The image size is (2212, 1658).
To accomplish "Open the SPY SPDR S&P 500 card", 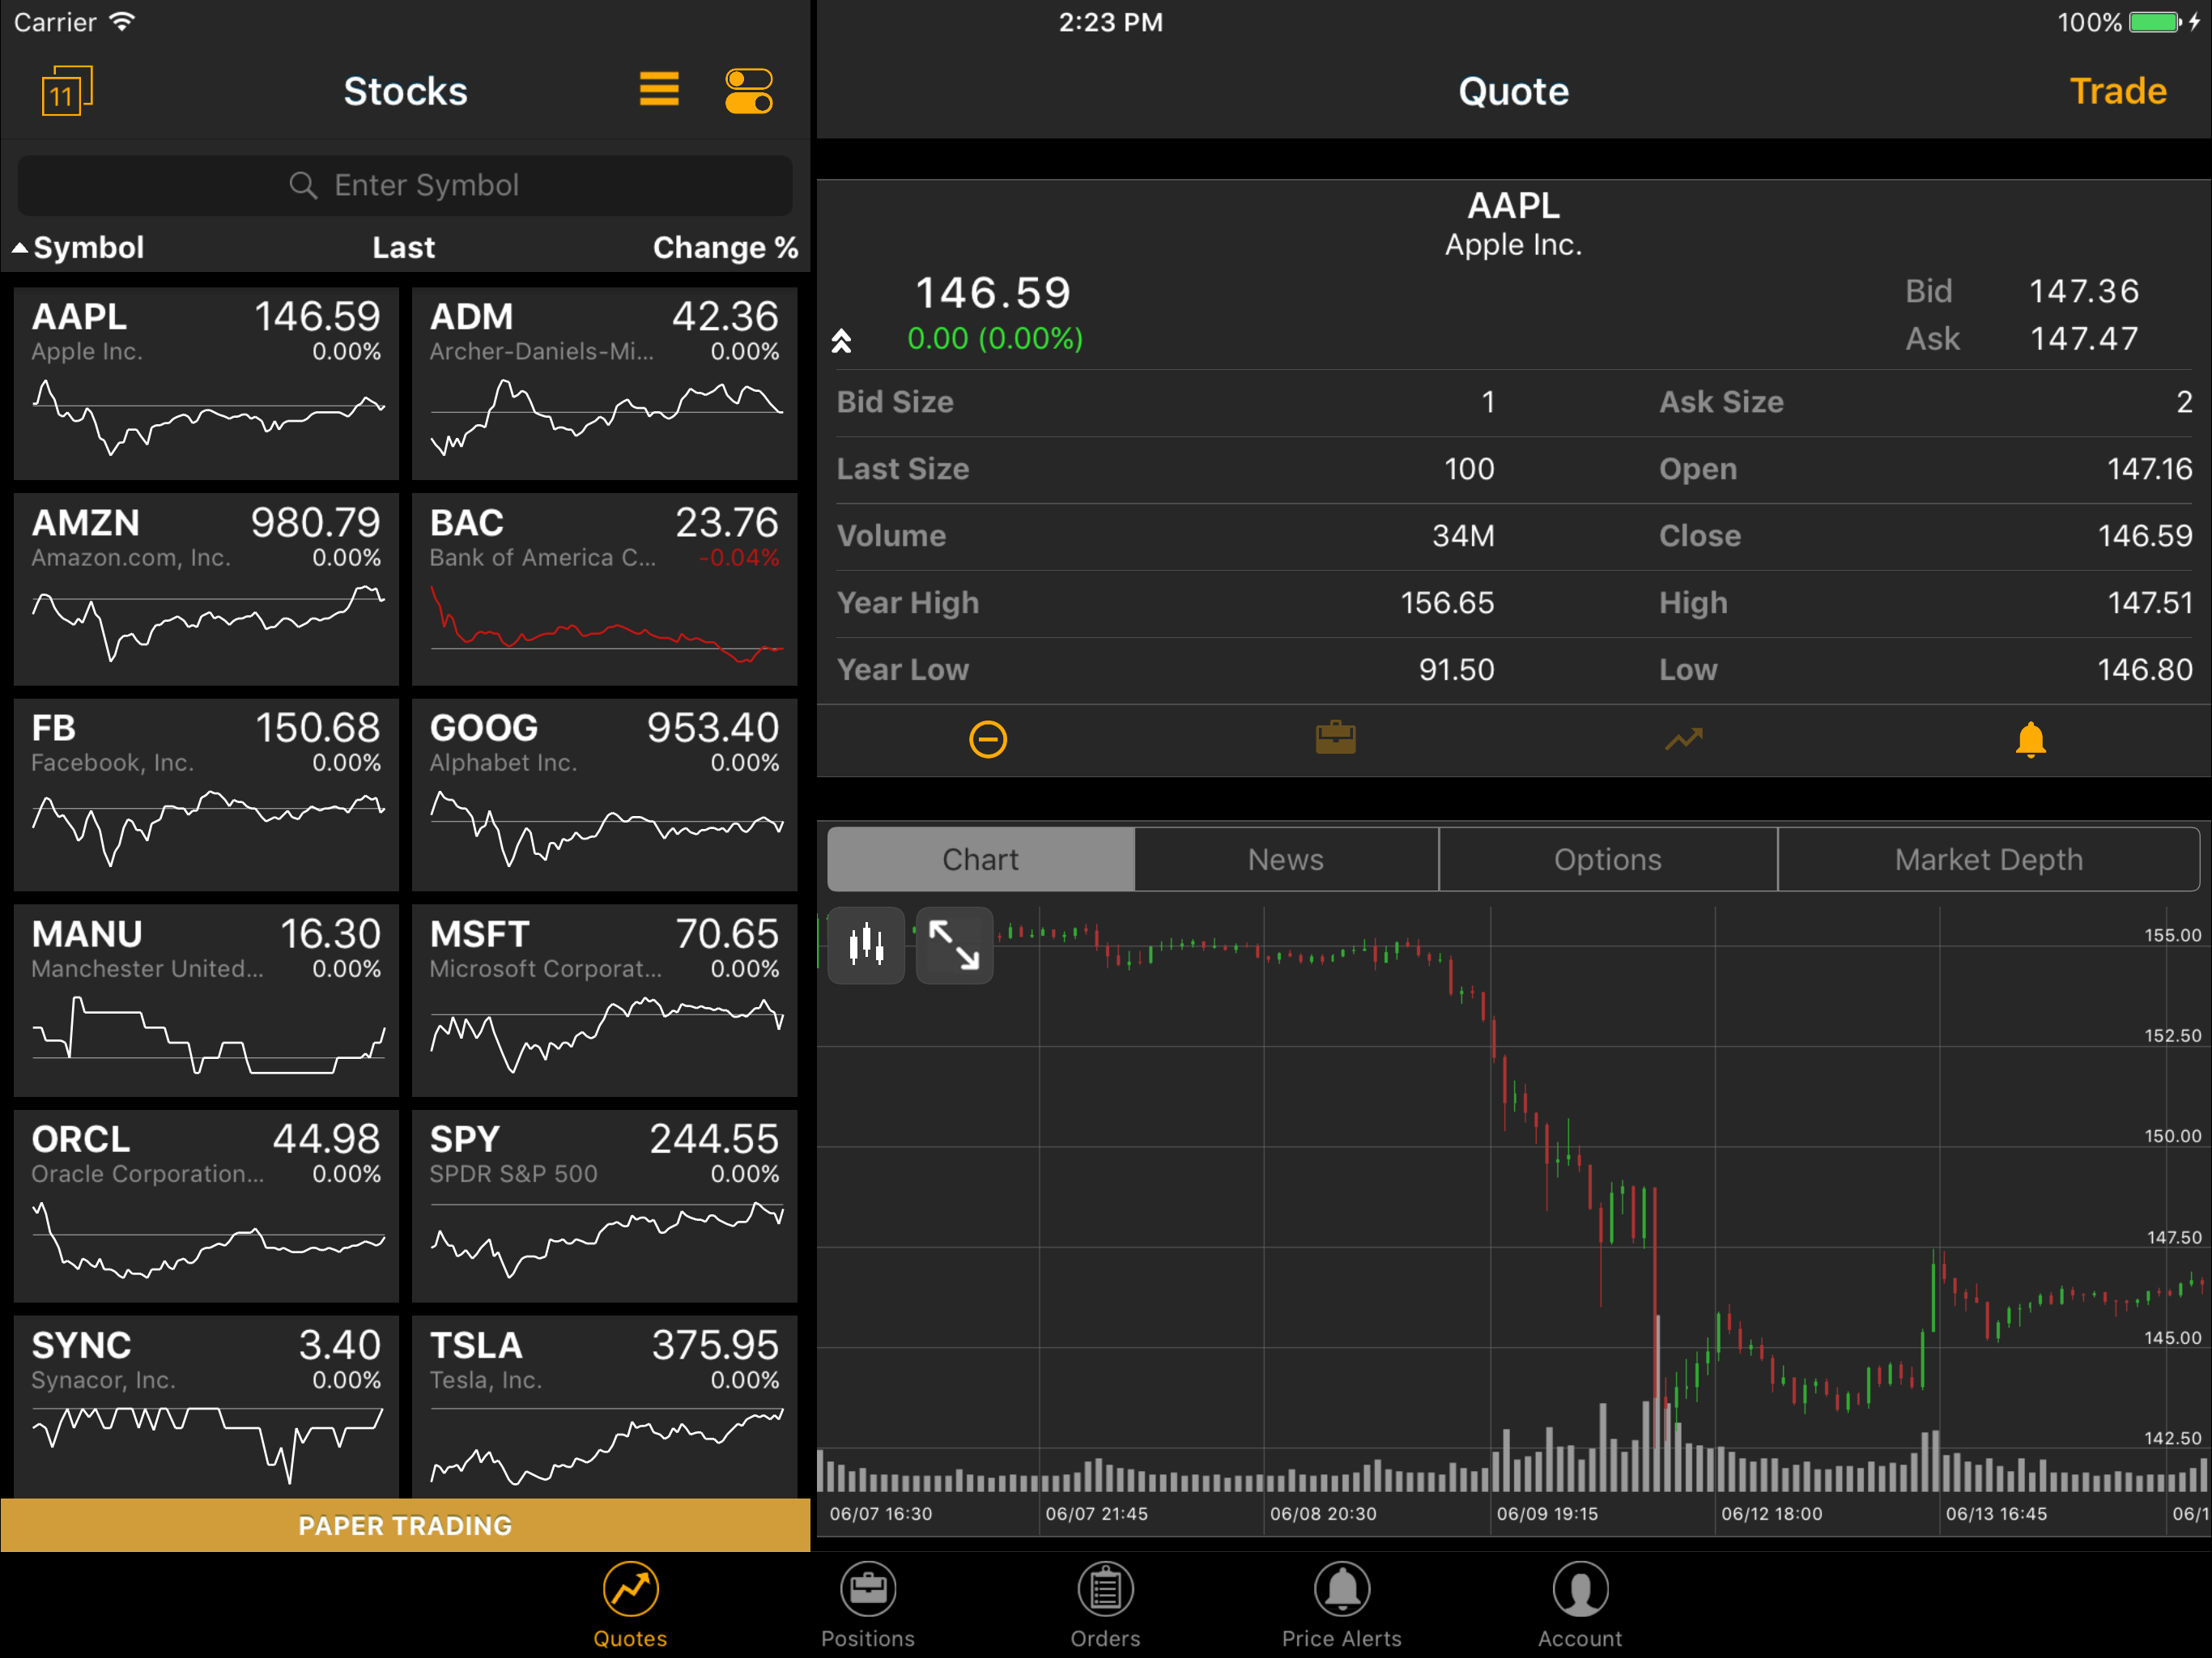I will tap(604, 1206).
